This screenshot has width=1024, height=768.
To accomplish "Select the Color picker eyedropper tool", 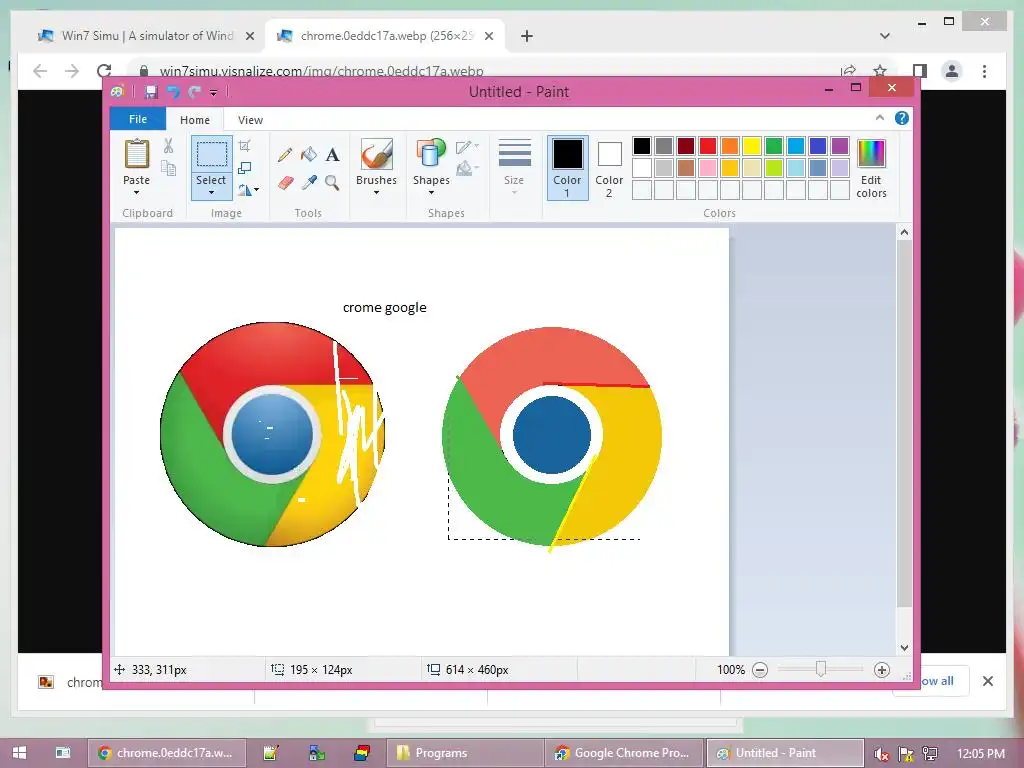I will tap(309, 182).
